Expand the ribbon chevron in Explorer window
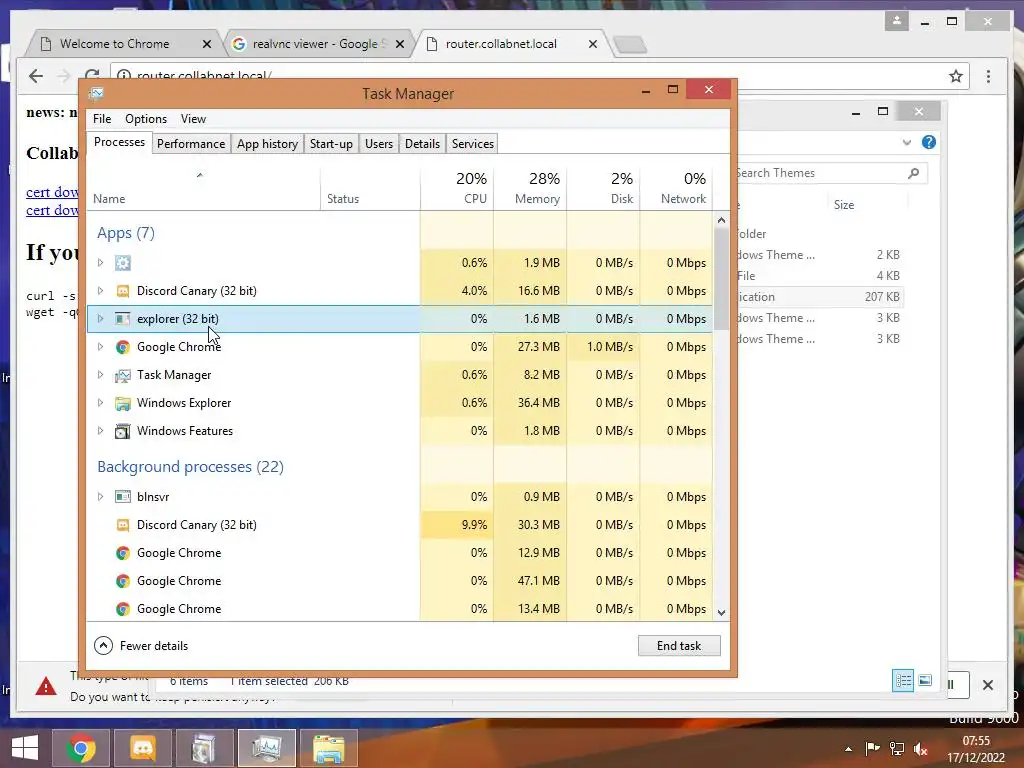 (906, 142)
